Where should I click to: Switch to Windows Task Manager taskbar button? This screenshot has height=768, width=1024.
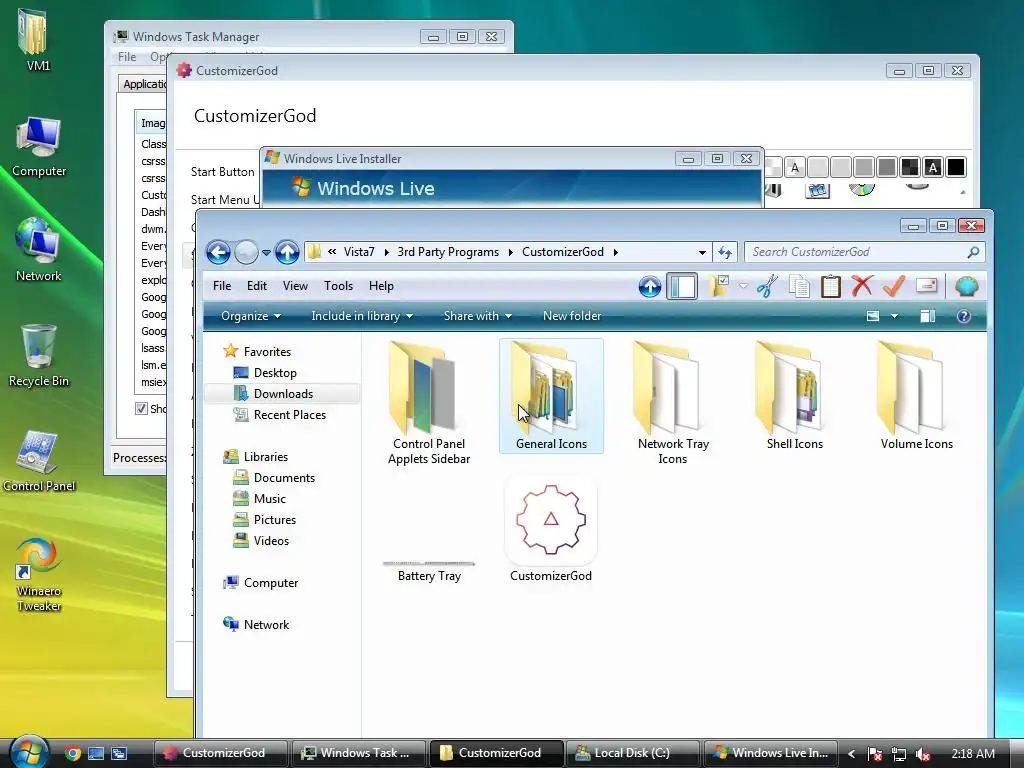[x=359, y=753]
